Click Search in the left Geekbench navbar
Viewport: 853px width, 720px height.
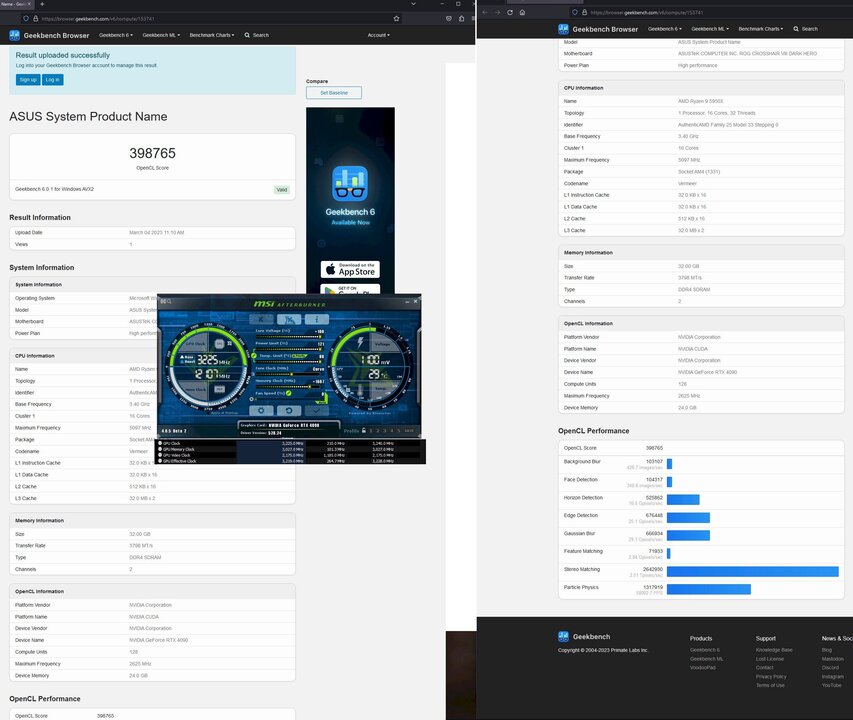(257, 35)
